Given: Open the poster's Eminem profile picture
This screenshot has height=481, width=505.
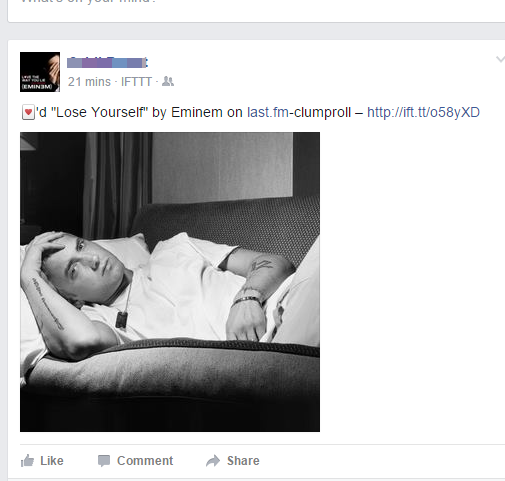Looking at the screenshot, I should point(40,72).
